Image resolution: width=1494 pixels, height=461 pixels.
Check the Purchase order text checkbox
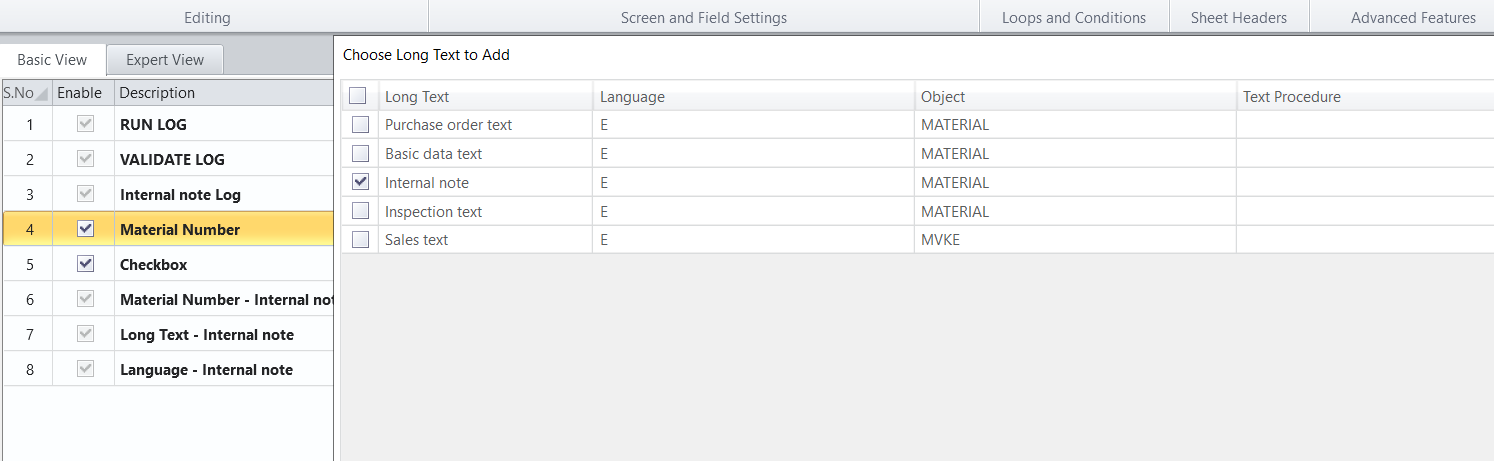(x=361, y=125)
